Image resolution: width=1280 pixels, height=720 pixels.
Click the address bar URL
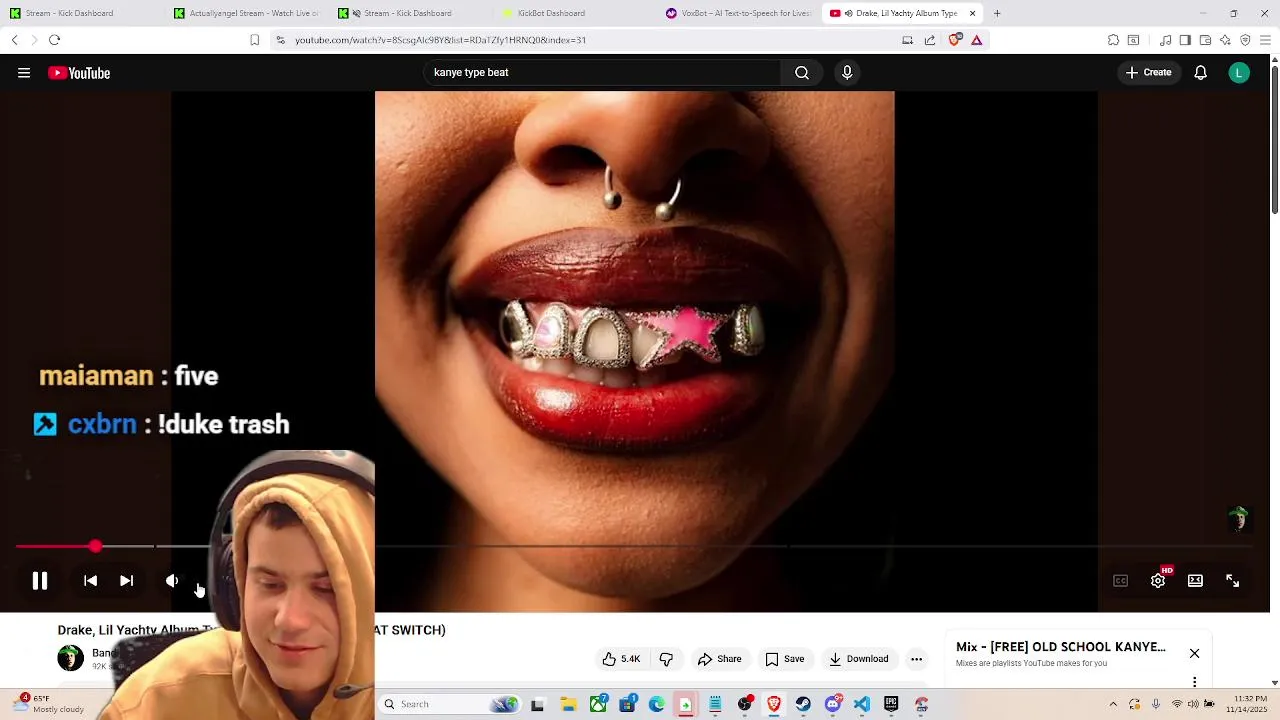click(x=440, y=40)
